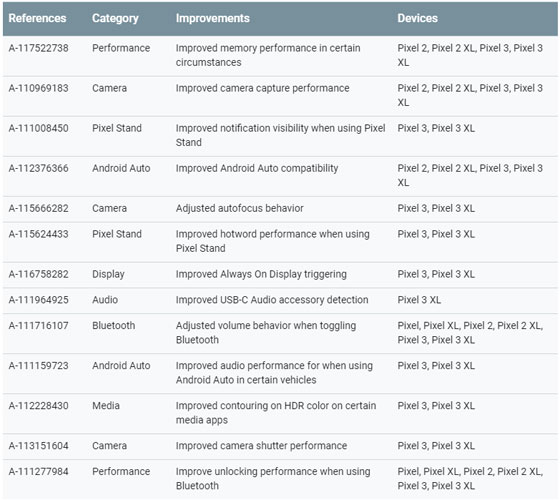Click Performance category in A-117522738 row

(121, 48)
